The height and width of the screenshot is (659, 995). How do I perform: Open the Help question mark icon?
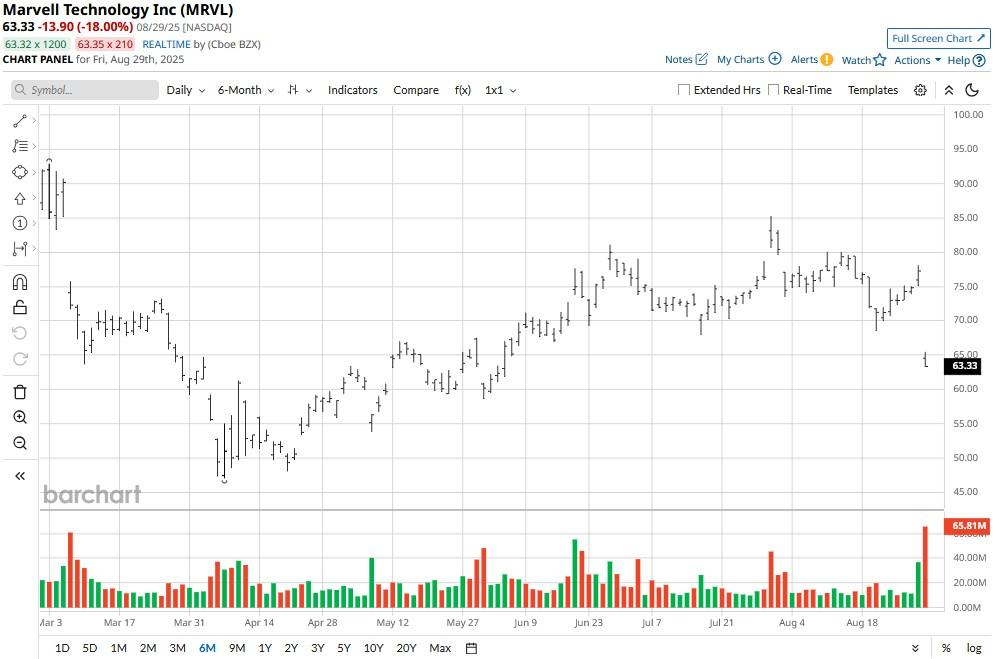[979, 60]
